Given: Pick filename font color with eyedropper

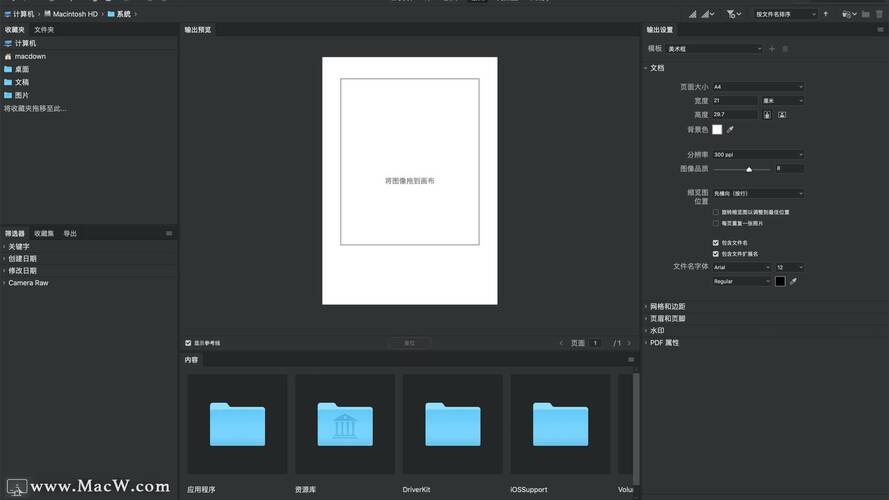Looking at the screenshot, I should [x=793, y=281].
